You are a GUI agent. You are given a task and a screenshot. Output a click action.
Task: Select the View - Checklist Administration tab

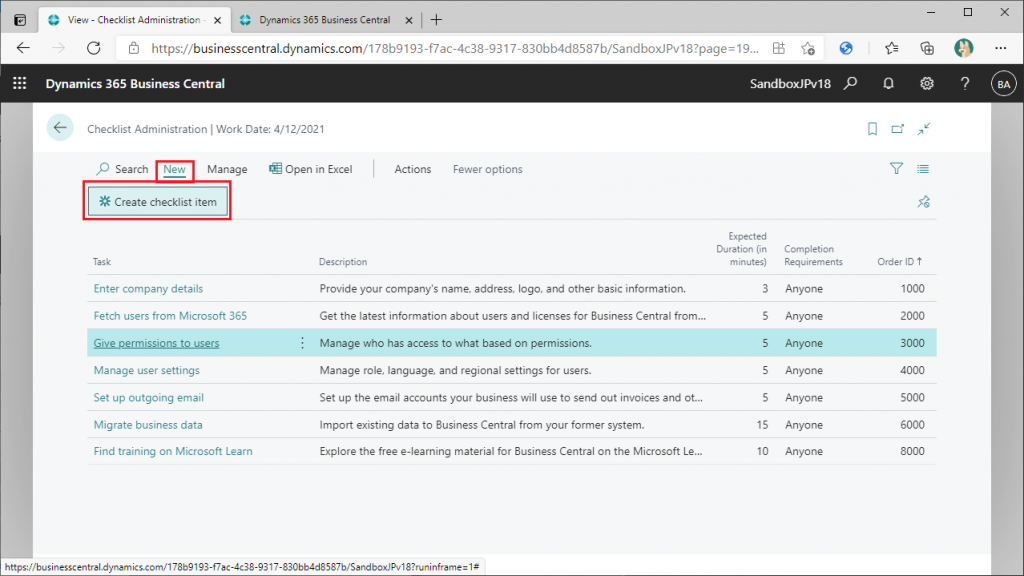point(134,20)
